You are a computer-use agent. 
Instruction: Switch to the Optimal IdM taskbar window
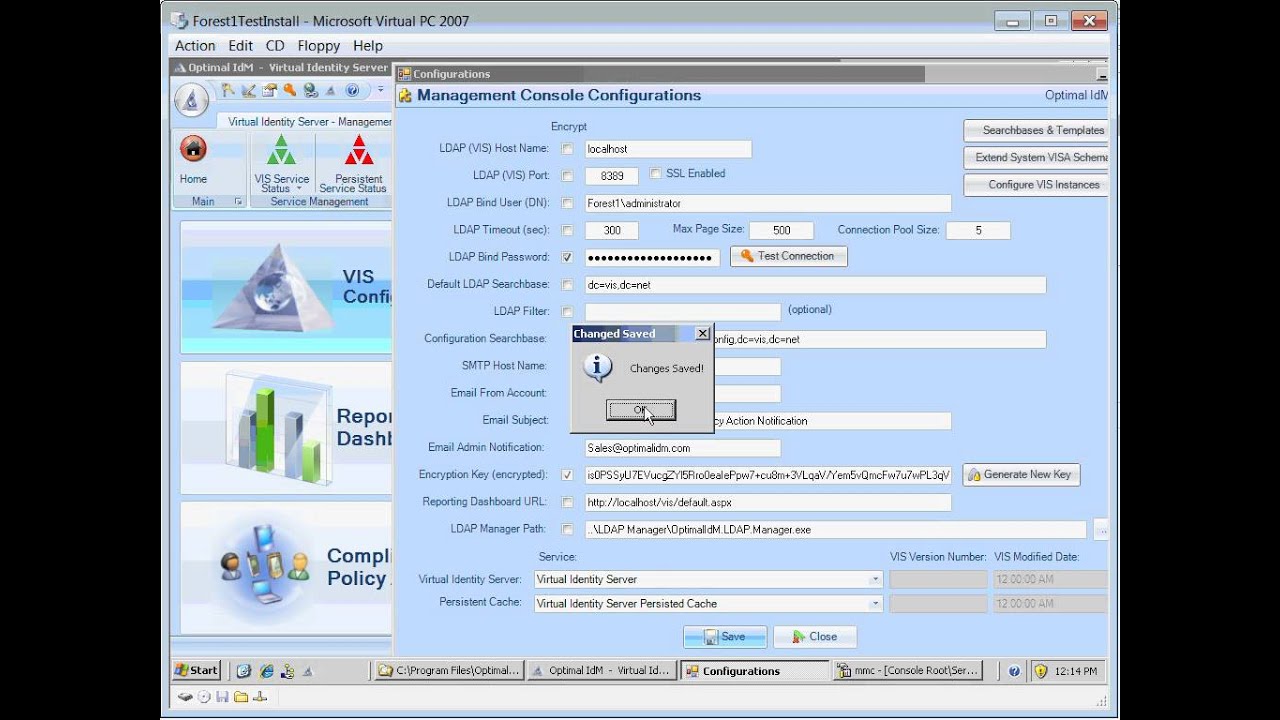(x=600, y=671)
